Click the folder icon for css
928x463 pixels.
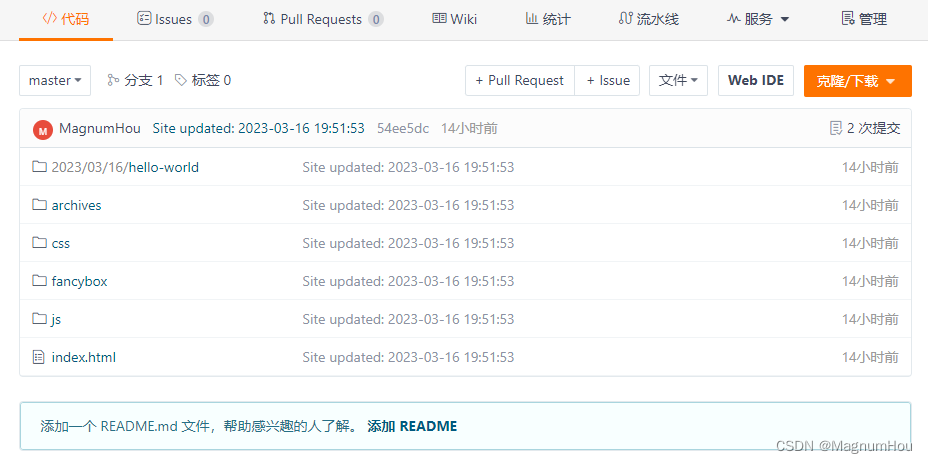(40, 243)
